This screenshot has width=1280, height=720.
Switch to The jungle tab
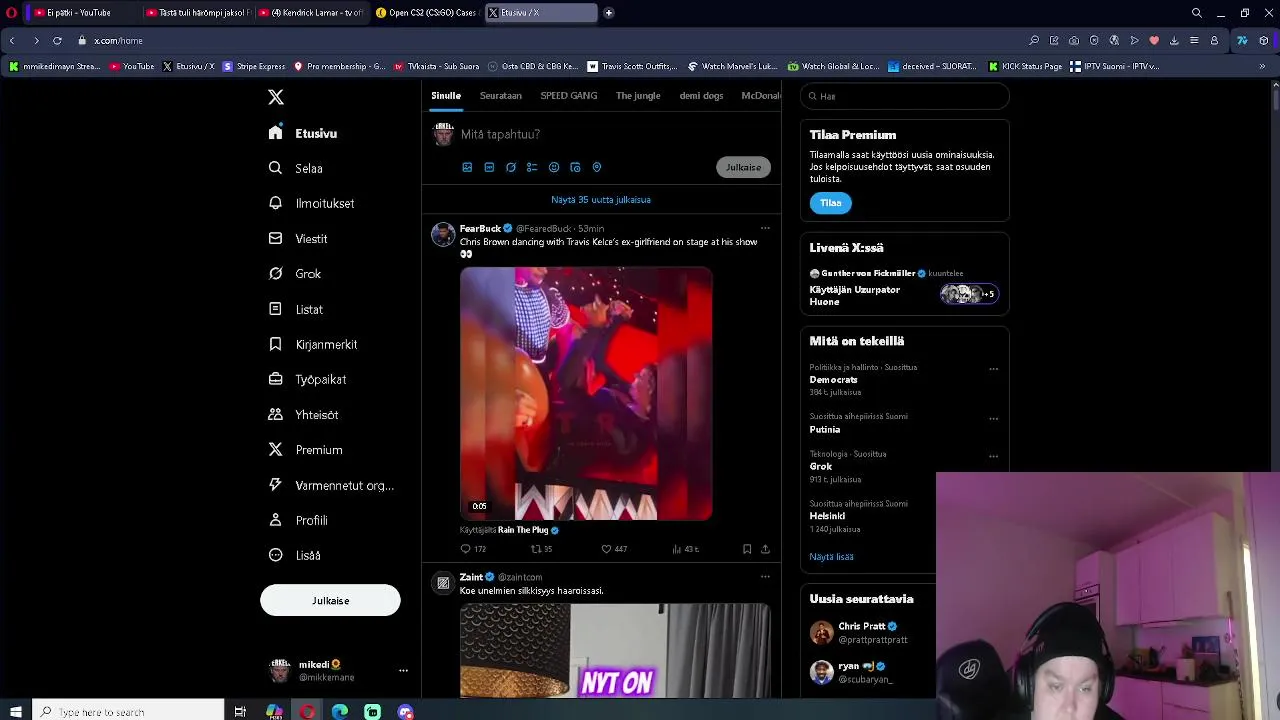pos(638,96)
